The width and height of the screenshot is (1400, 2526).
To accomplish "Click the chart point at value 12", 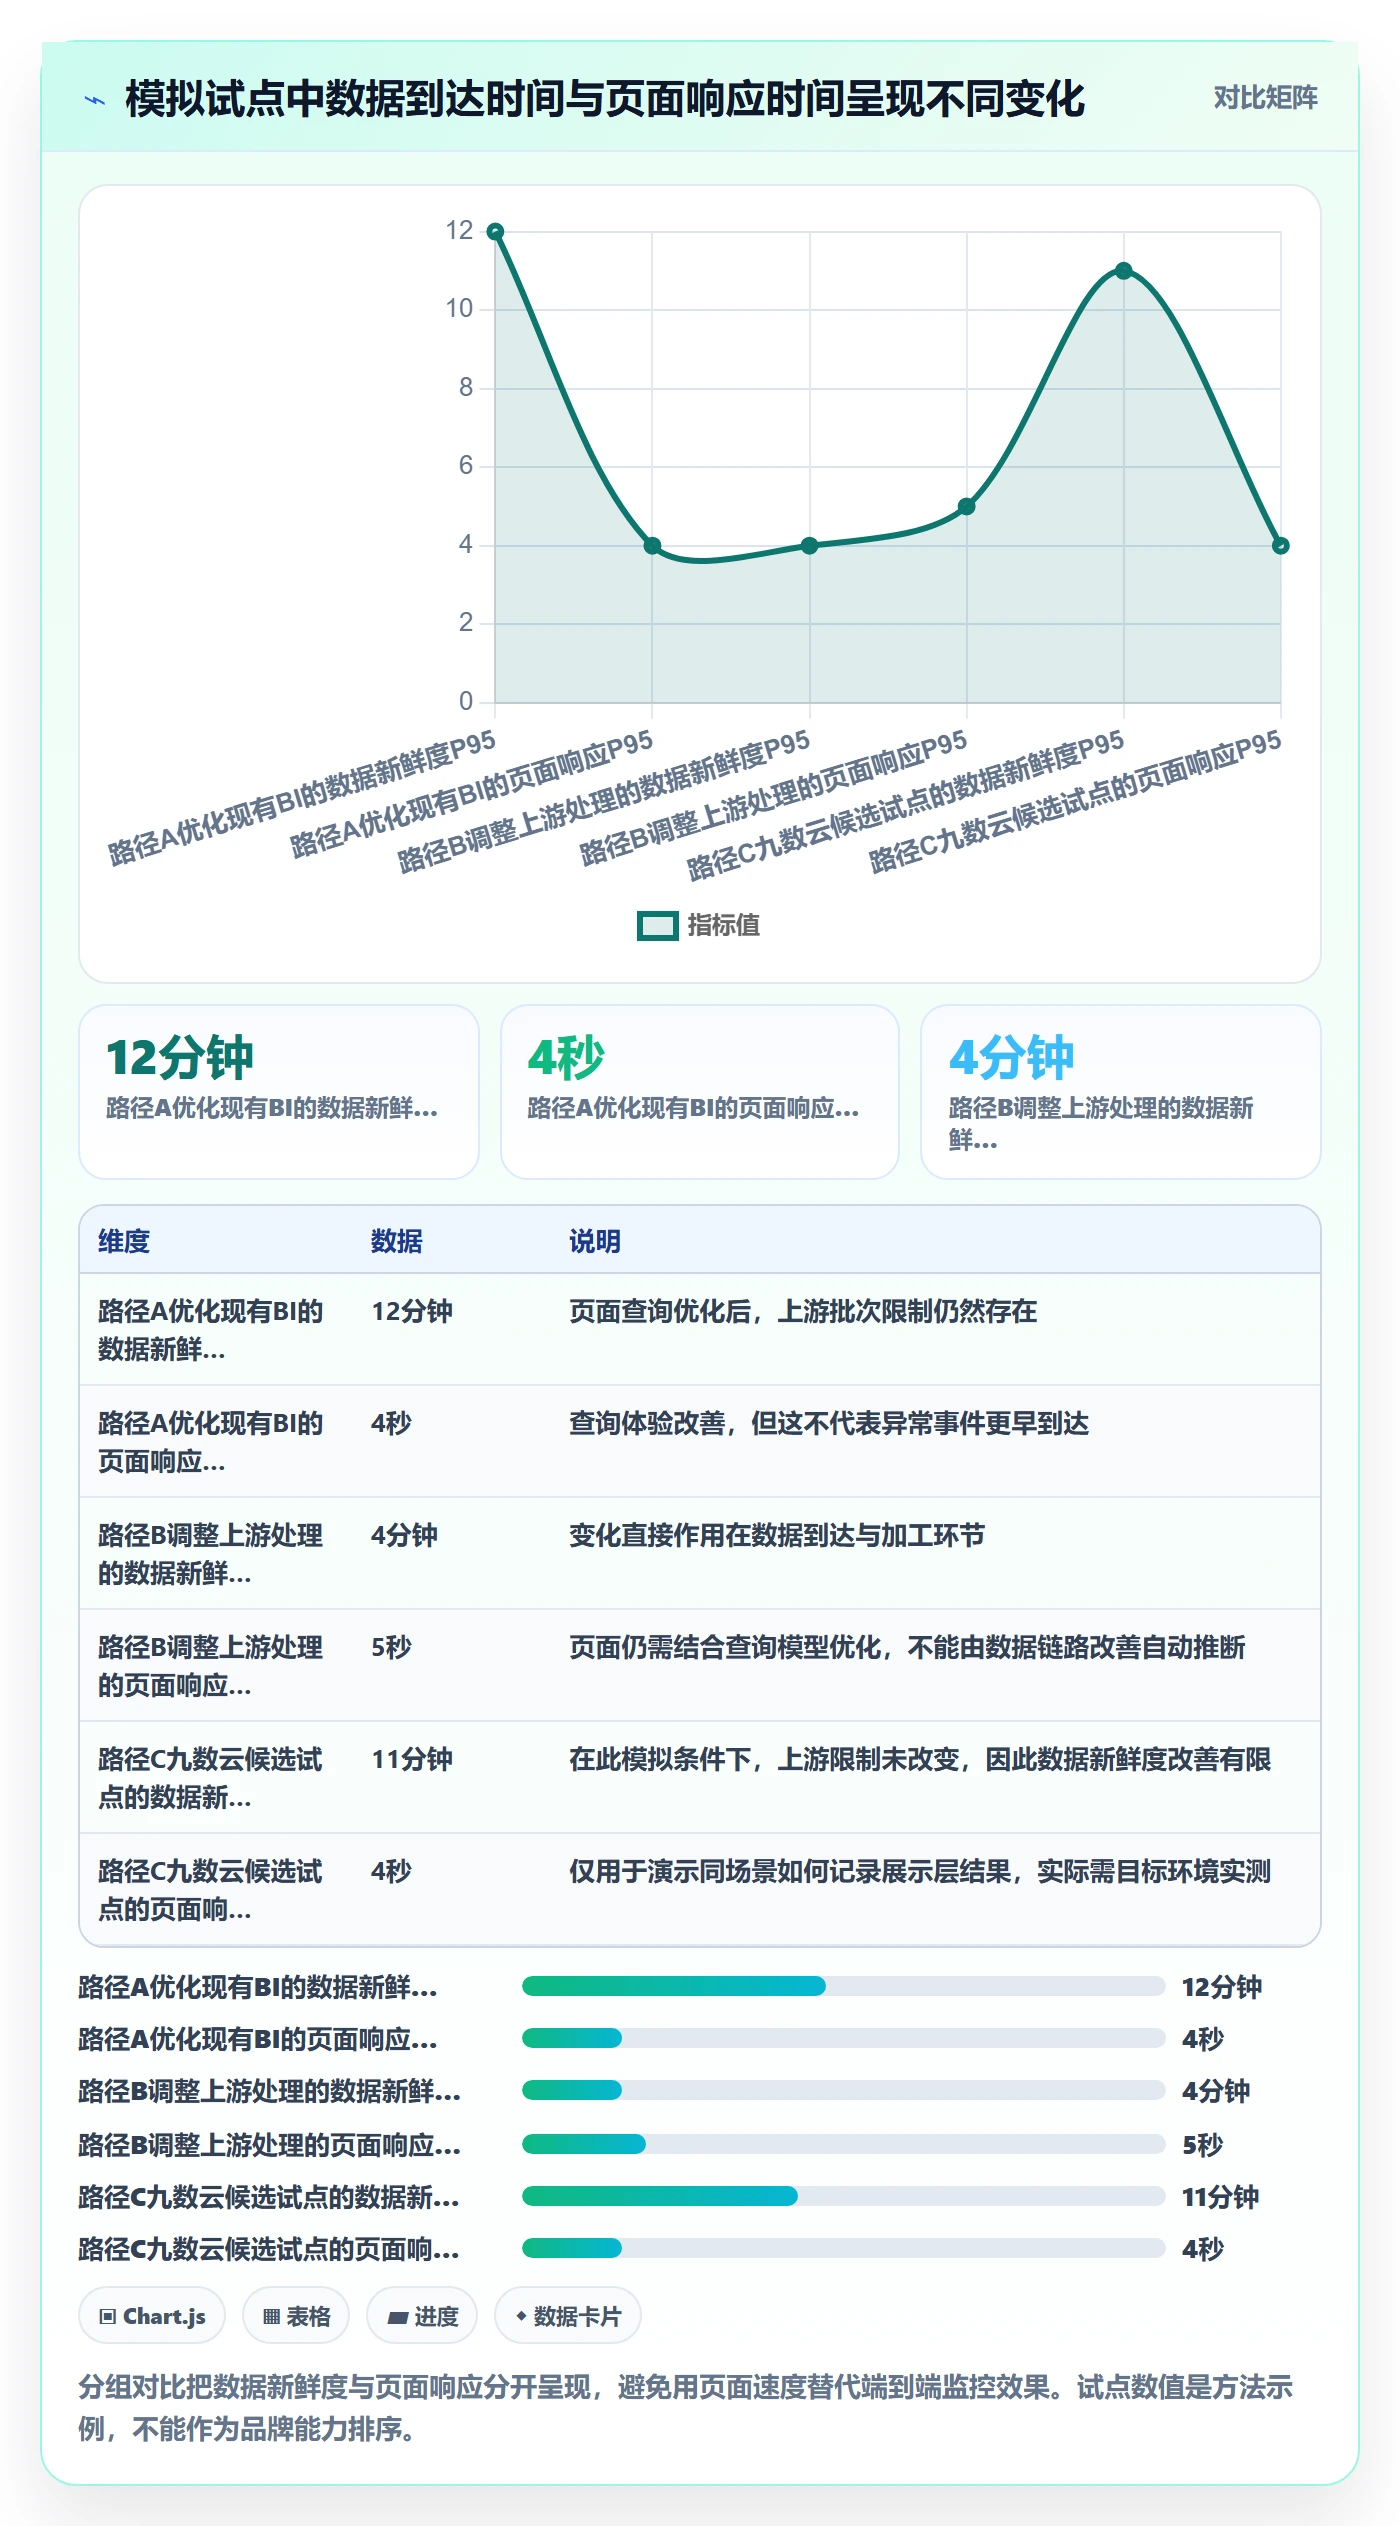I will pyautogui.click(x=495, y=232).
